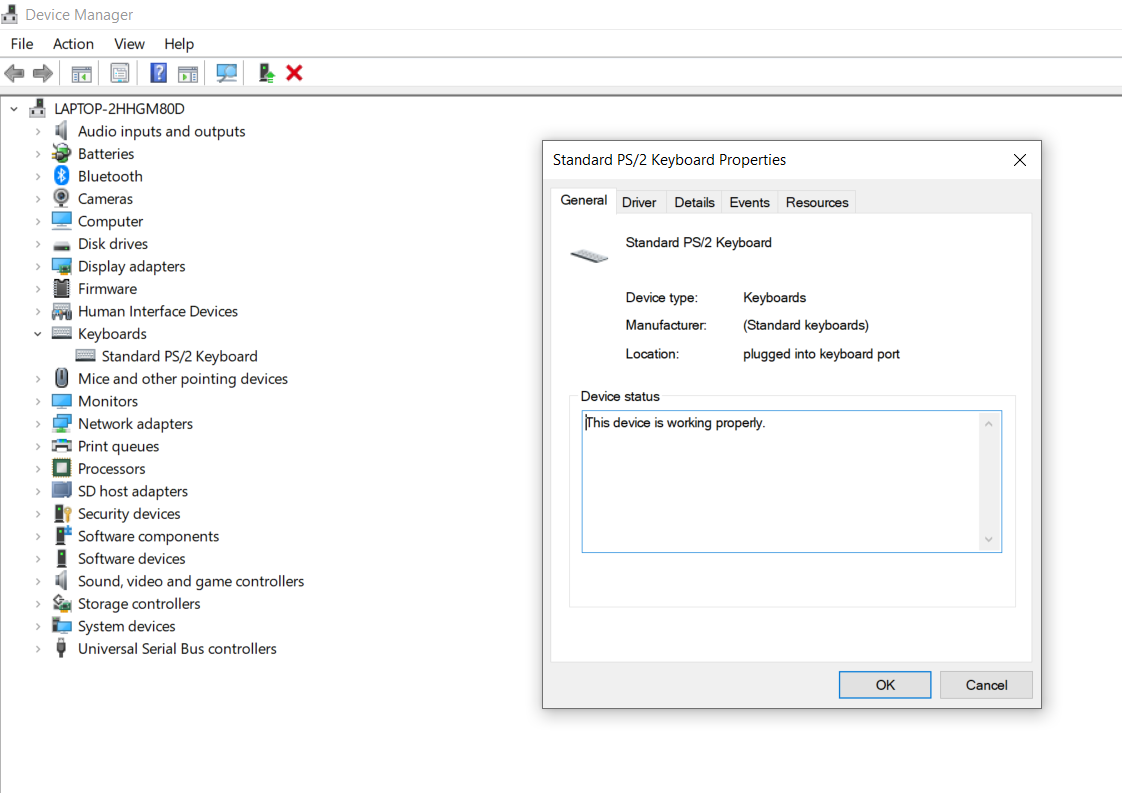This screenshot has width=1122, height=793.
Task: Expand Sound, video and game controllers
Action: point(38,581)
